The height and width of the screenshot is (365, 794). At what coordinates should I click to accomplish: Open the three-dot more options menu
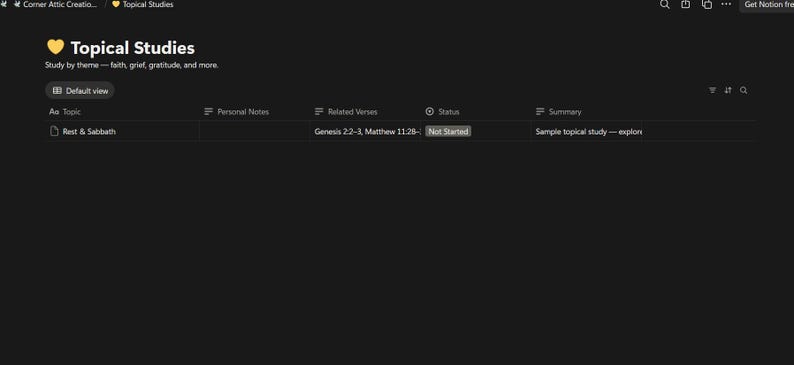click(x=726, y=4)
